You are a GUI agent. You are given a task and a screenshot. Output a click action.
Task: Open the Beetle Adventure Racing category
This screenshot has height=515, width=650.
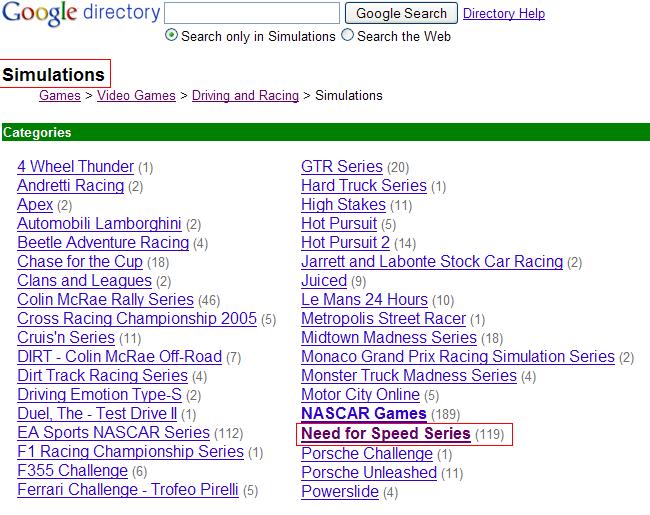(x=103, y=243)
